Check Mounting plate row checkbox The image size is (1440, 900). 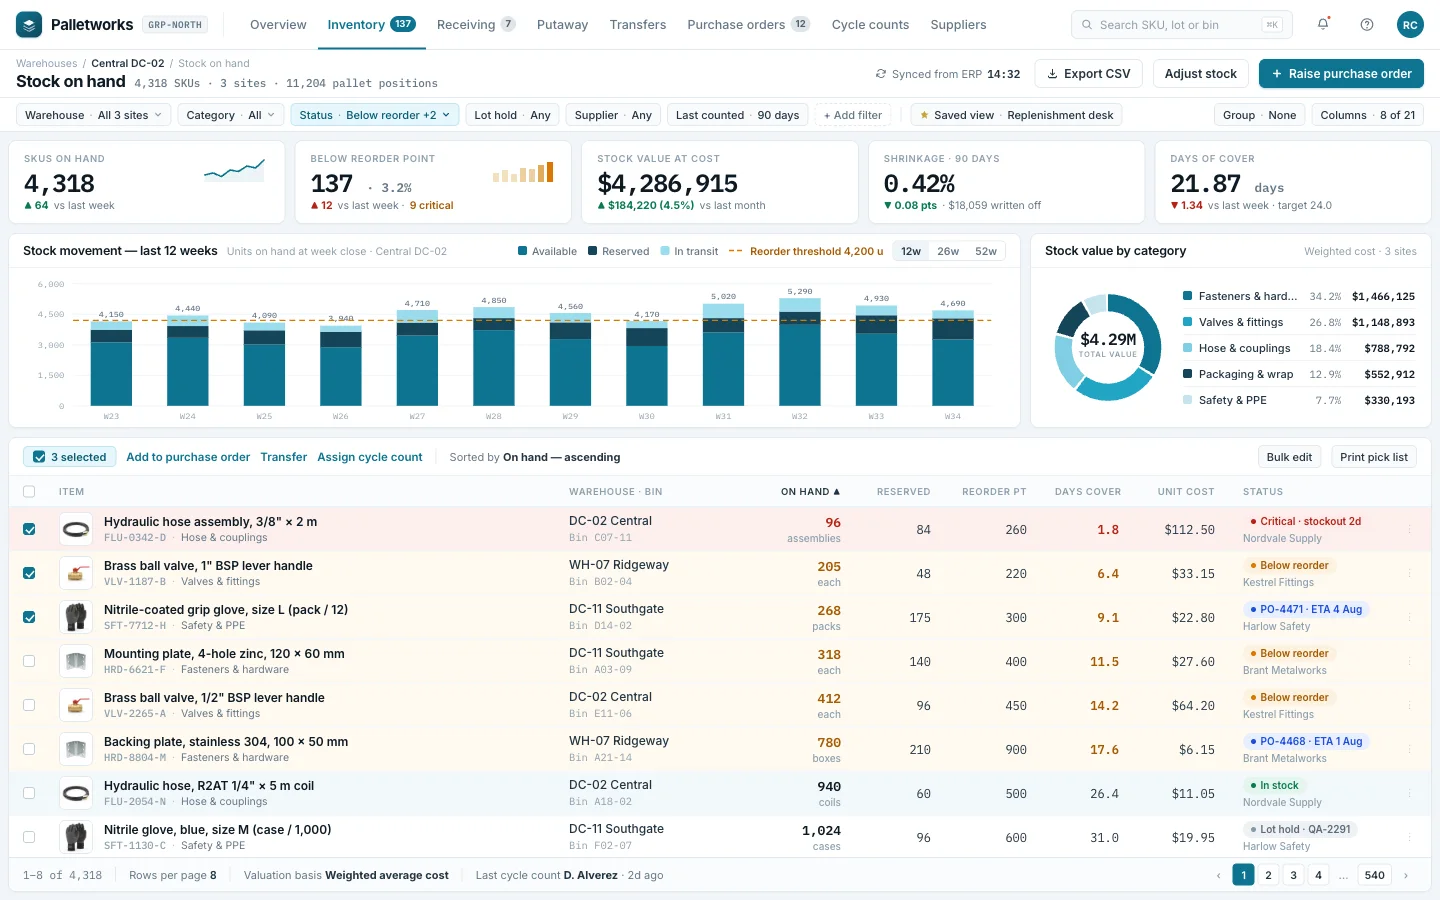[29, 662]
